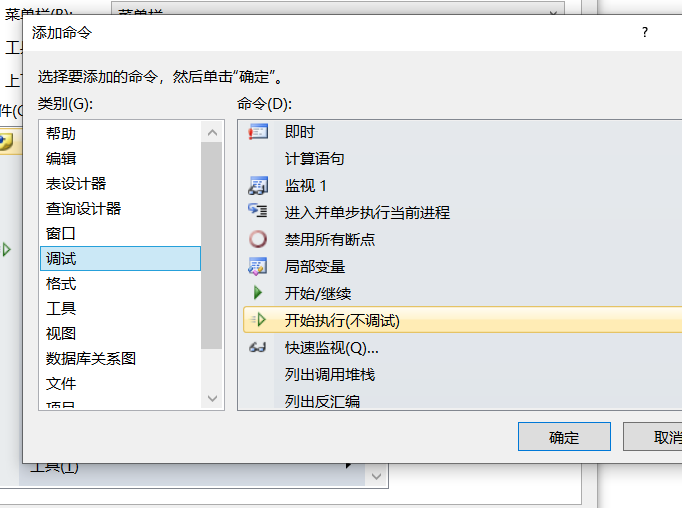This screenshot has width=682, height=508.
Task: Select the 即时 immediate window icon
Action: tap(258, 132)
